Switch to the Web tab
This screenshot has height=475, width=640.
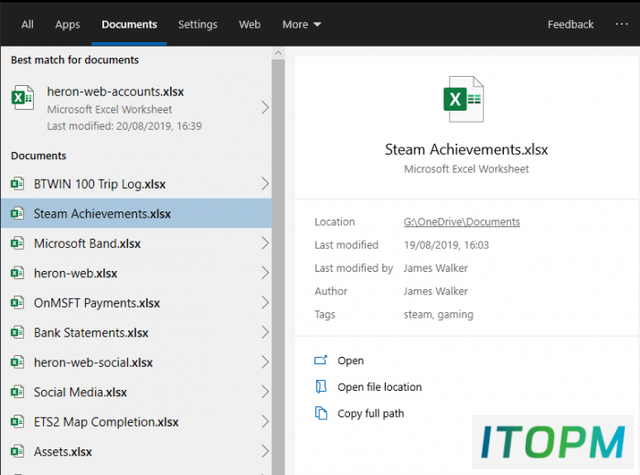coord(249,24)
